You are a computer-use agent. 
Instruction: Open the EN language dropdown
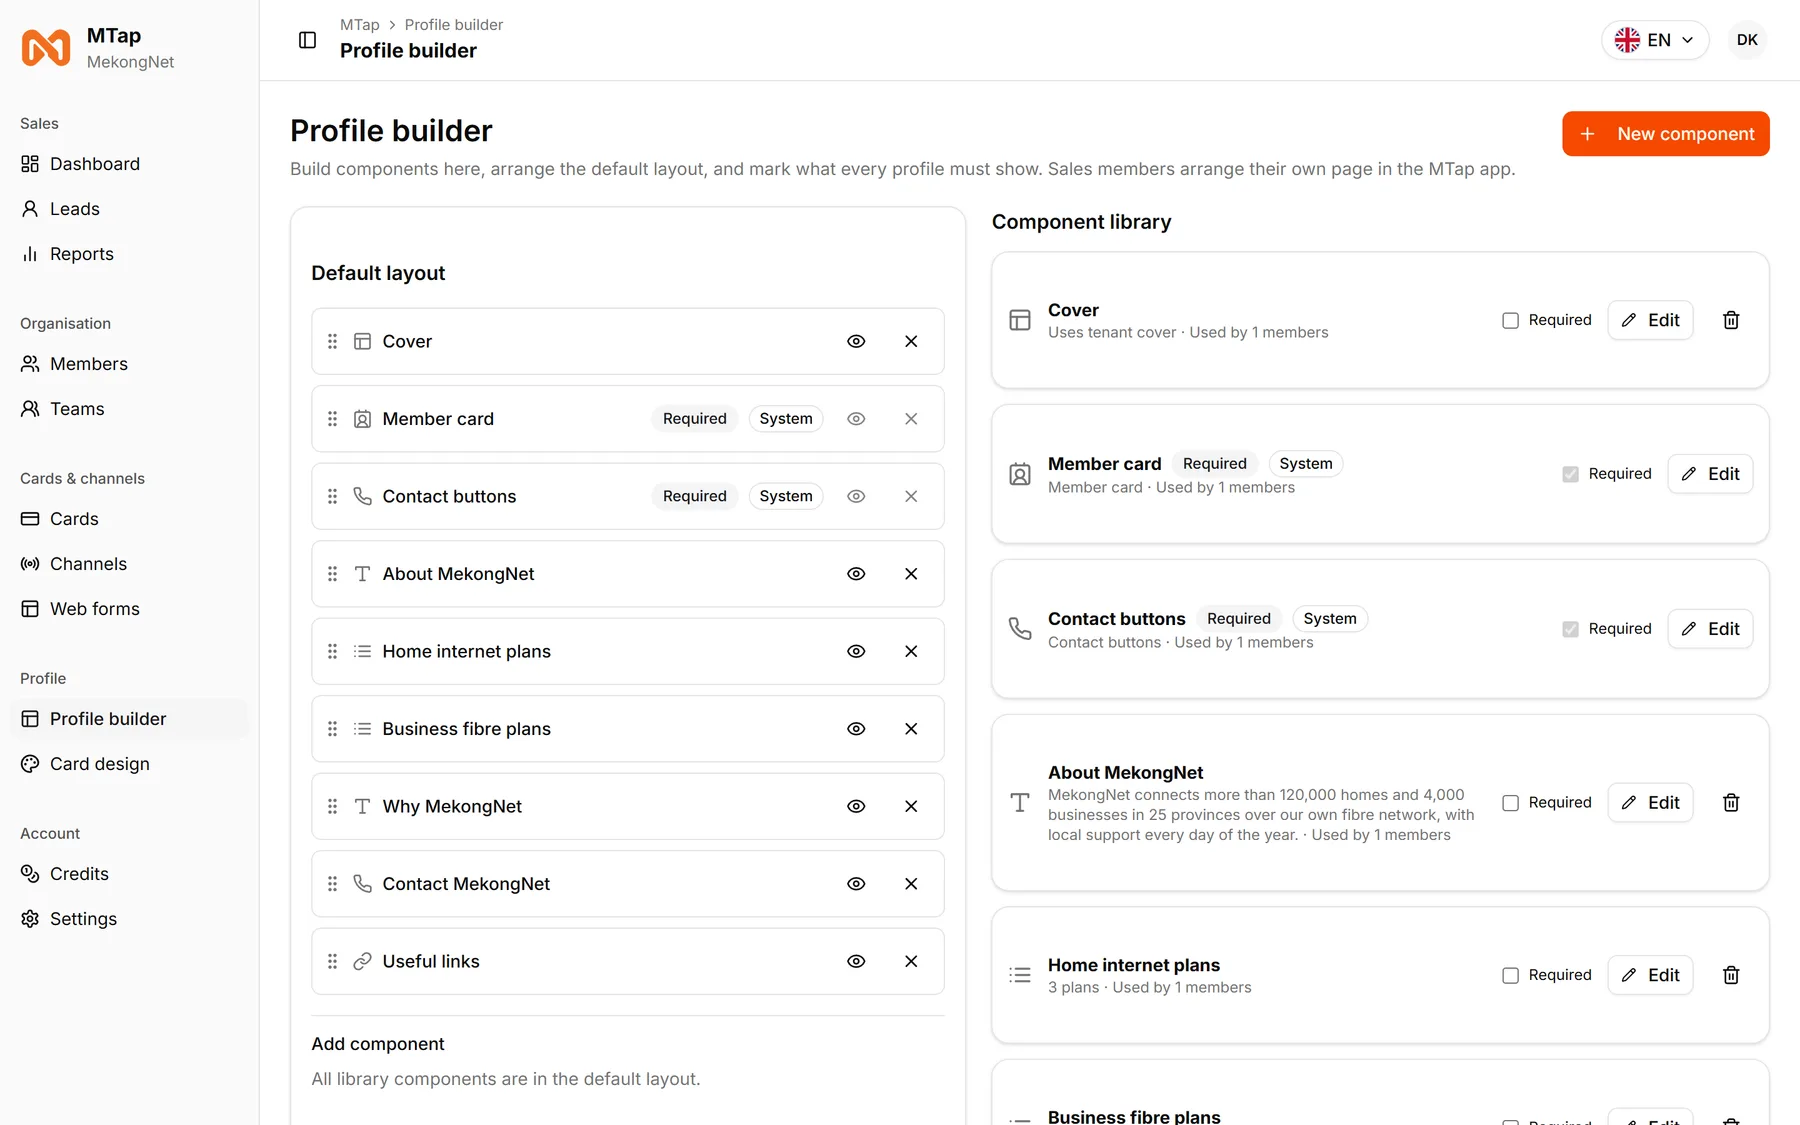(x=1655, y=40)
